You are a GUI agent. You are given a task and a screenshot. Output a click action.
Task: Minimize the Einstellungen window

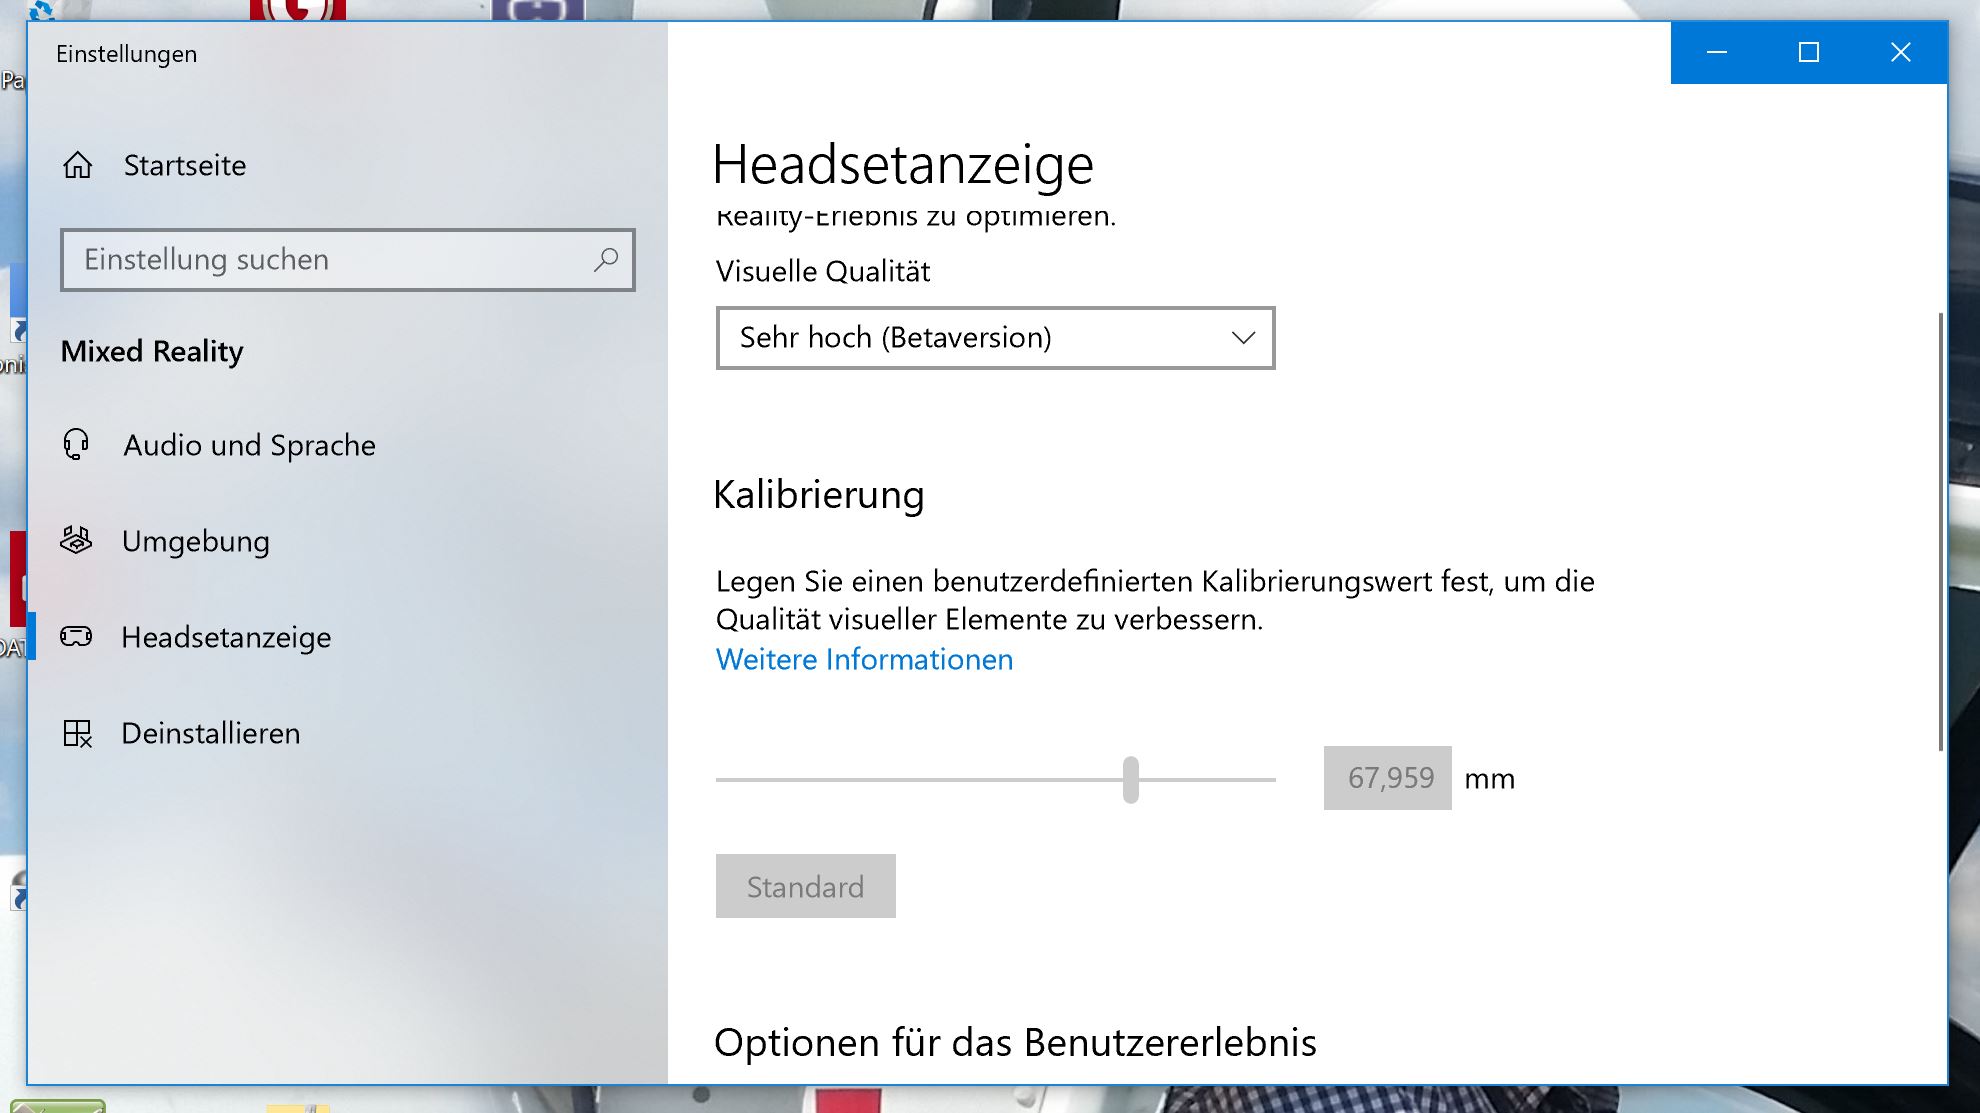[x=1717, y=52]
